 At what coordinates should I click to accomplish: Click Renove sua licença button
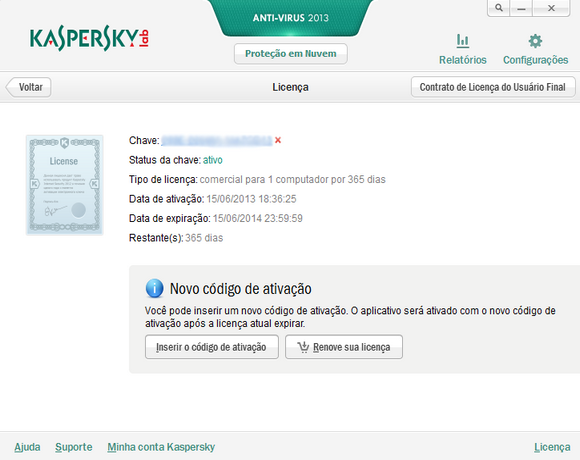click(x=344, y=347)
